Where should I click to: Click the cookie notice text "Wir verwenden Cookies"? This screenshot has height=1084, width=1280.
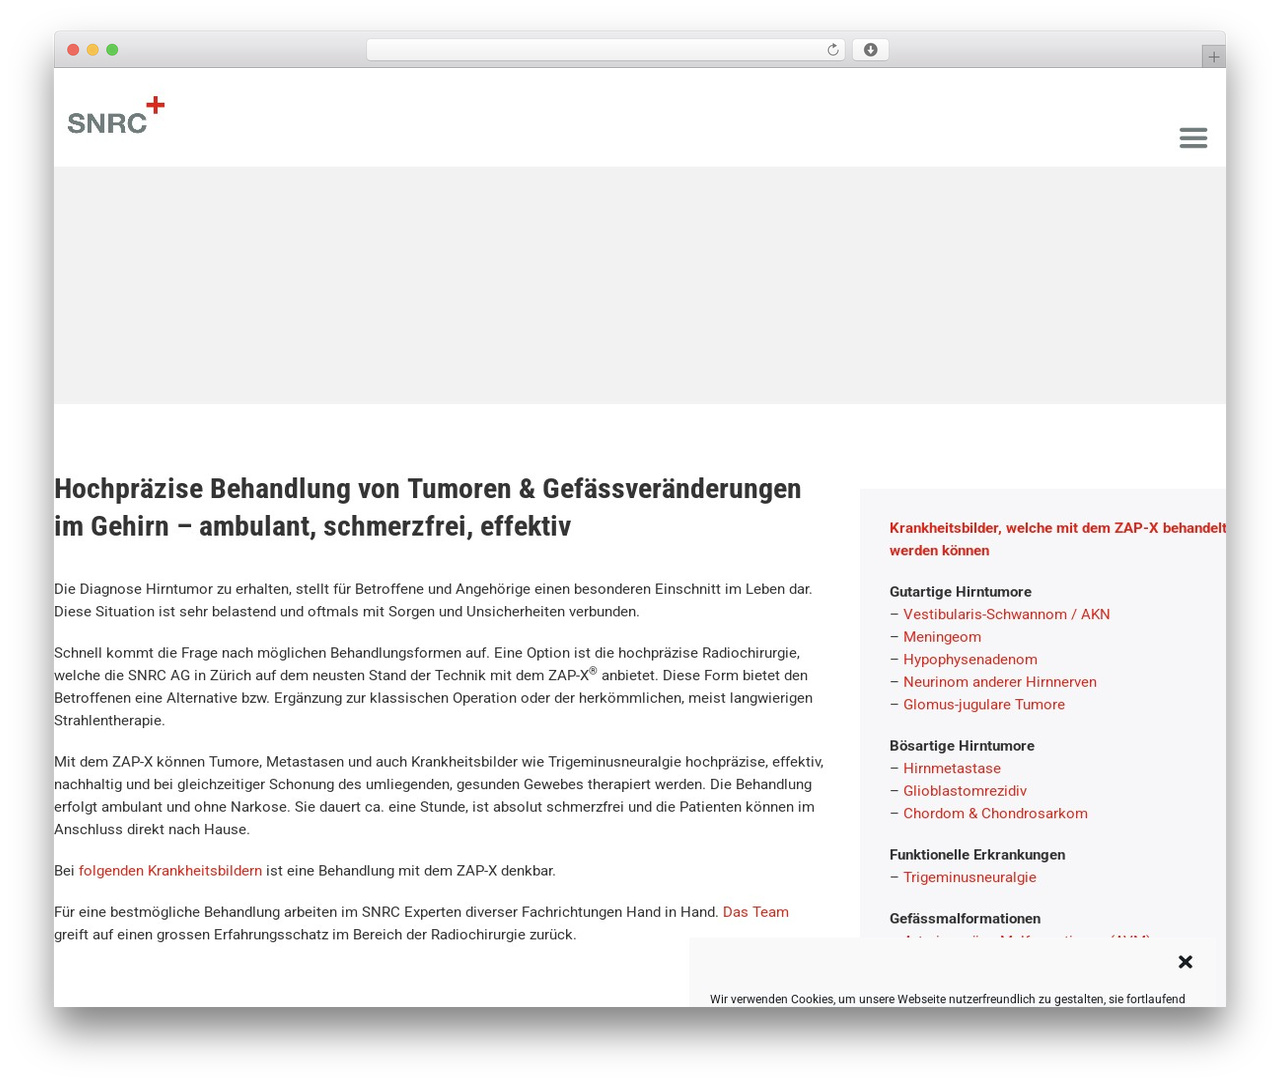click(947, 999)
